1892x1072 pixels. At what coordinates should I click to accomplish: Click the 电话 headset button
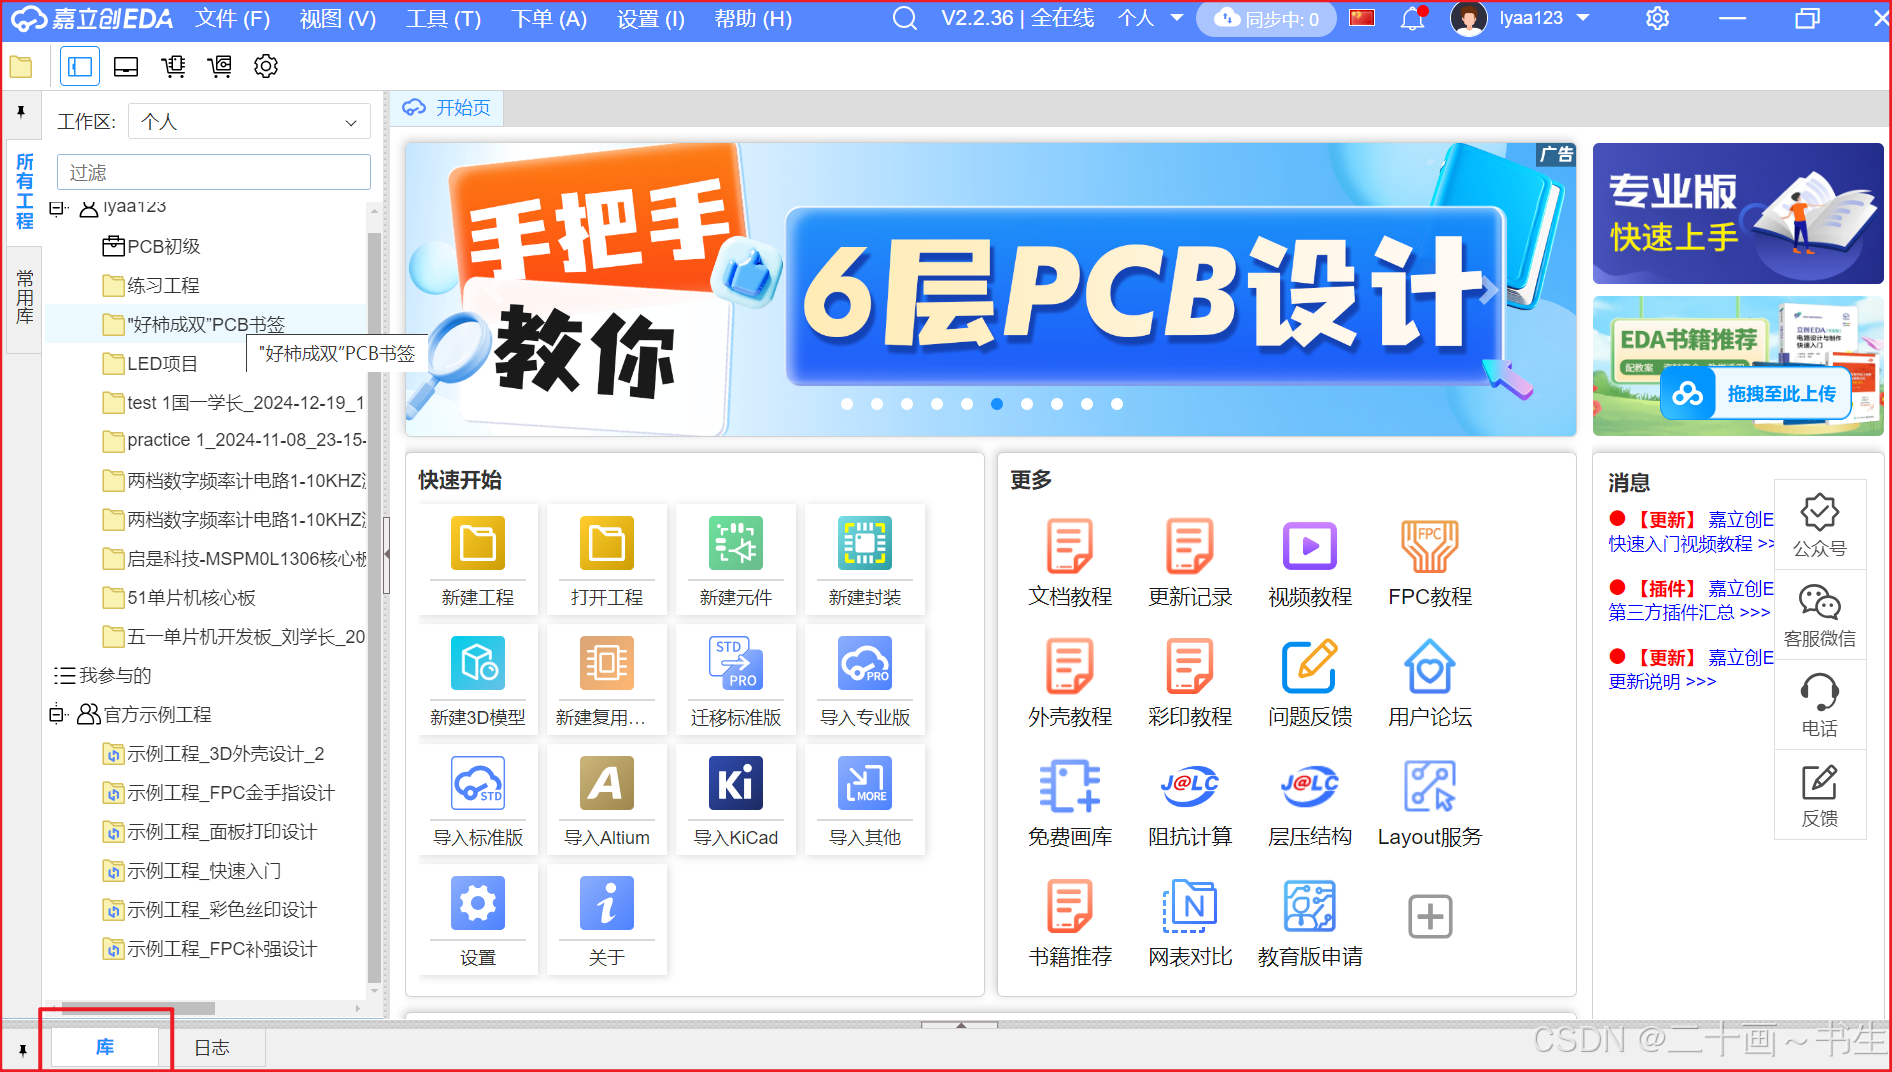[1820, 706]
